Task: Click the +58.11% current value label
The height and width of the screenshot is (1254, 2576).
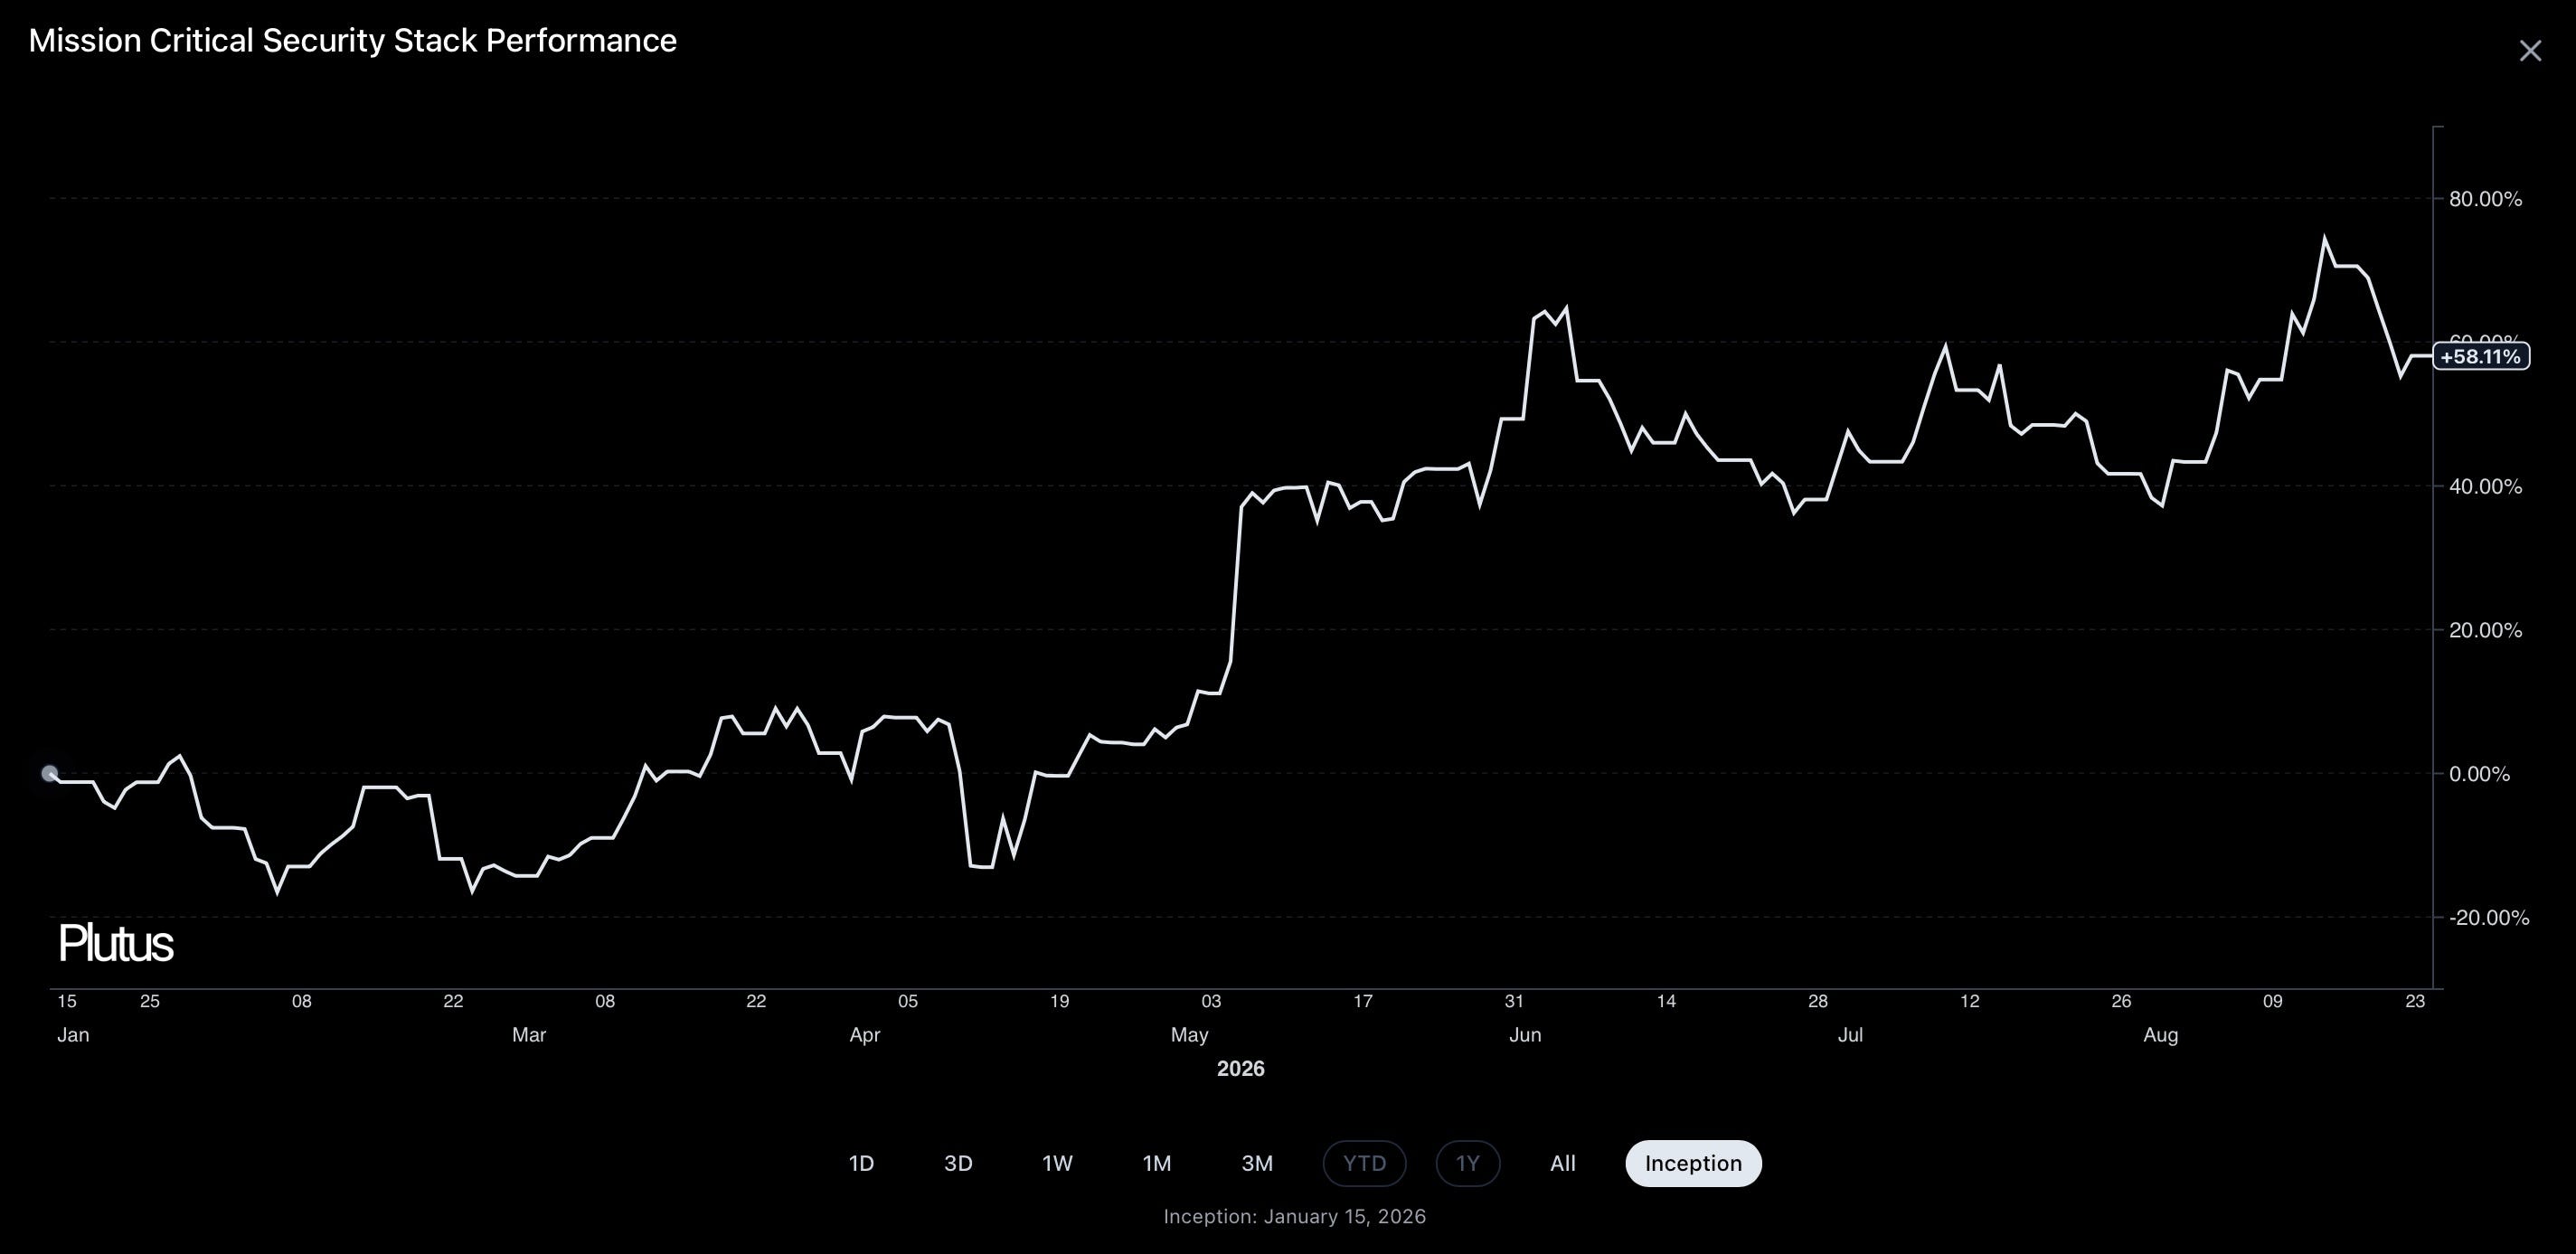Action: pos(2480,356)
